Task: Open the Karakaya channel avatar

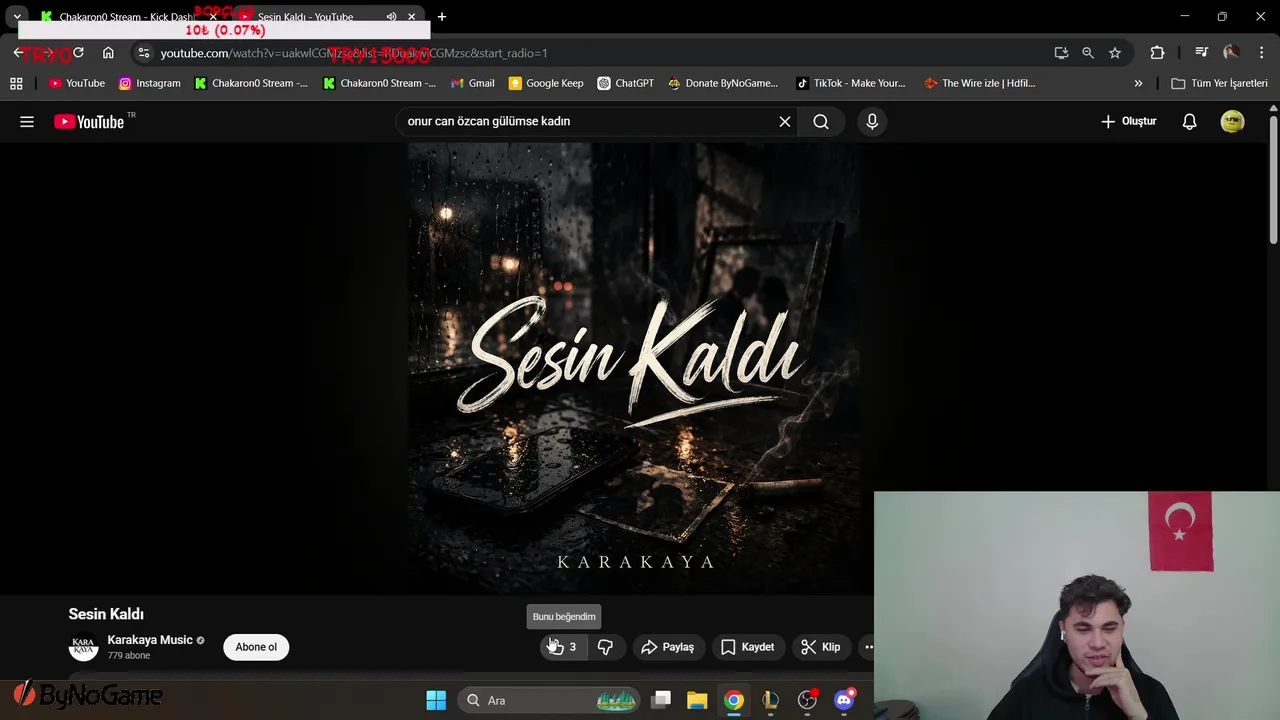Action: (x=84, y=647)
